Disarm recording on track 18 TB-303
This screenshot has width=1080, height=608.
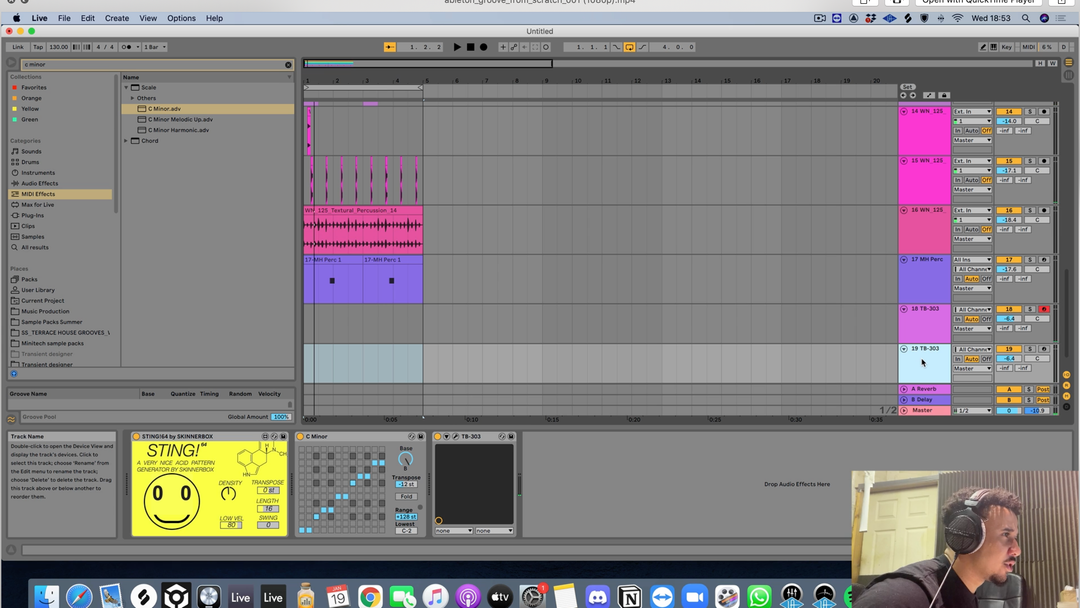pos(1043,309)
